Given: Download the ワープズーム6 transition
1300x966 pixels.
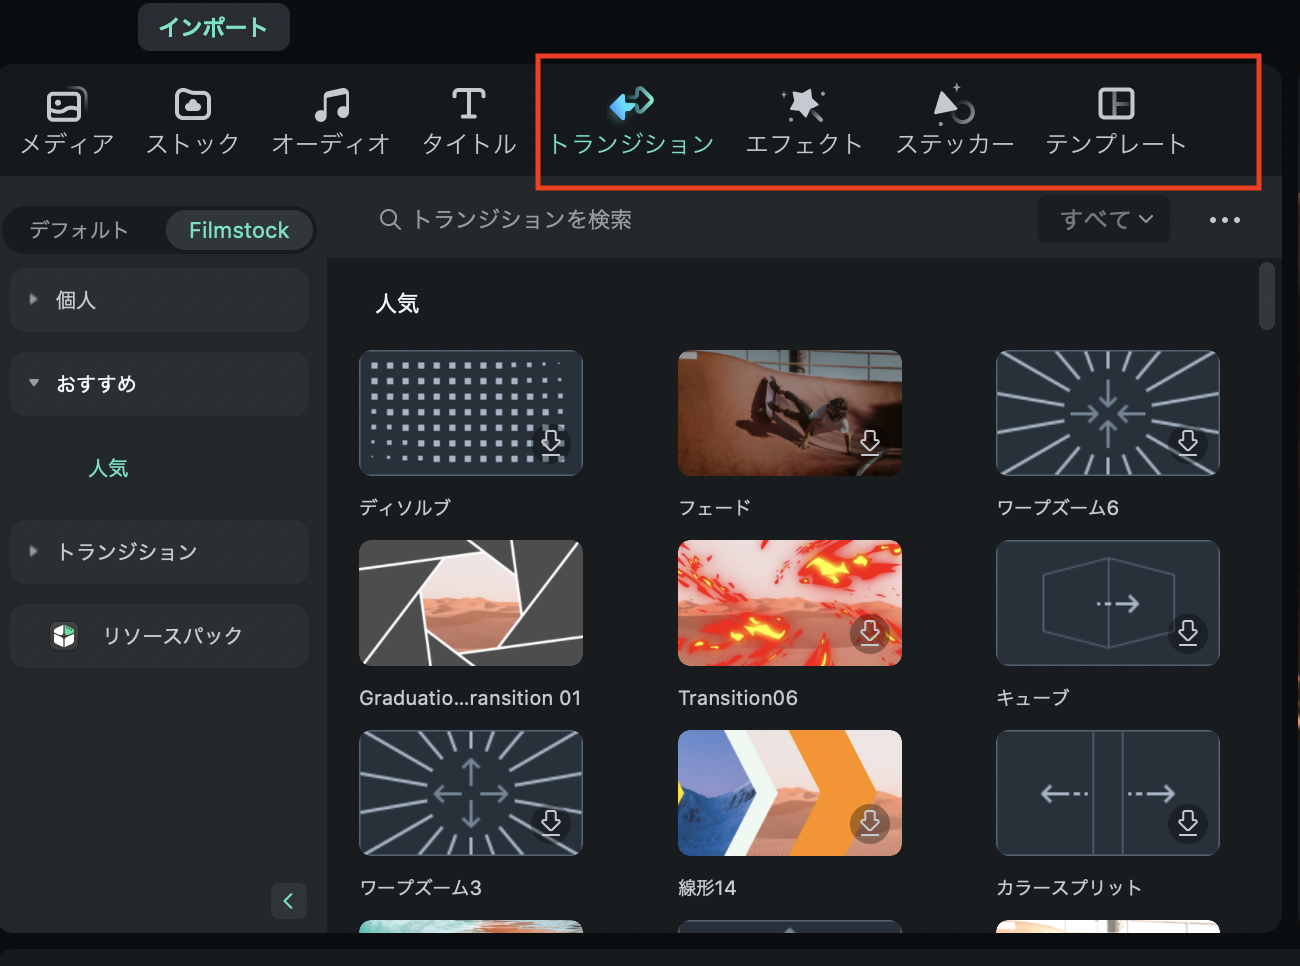Looking at the screenshot, I should pyautogui.click(x=1188, y=442).
